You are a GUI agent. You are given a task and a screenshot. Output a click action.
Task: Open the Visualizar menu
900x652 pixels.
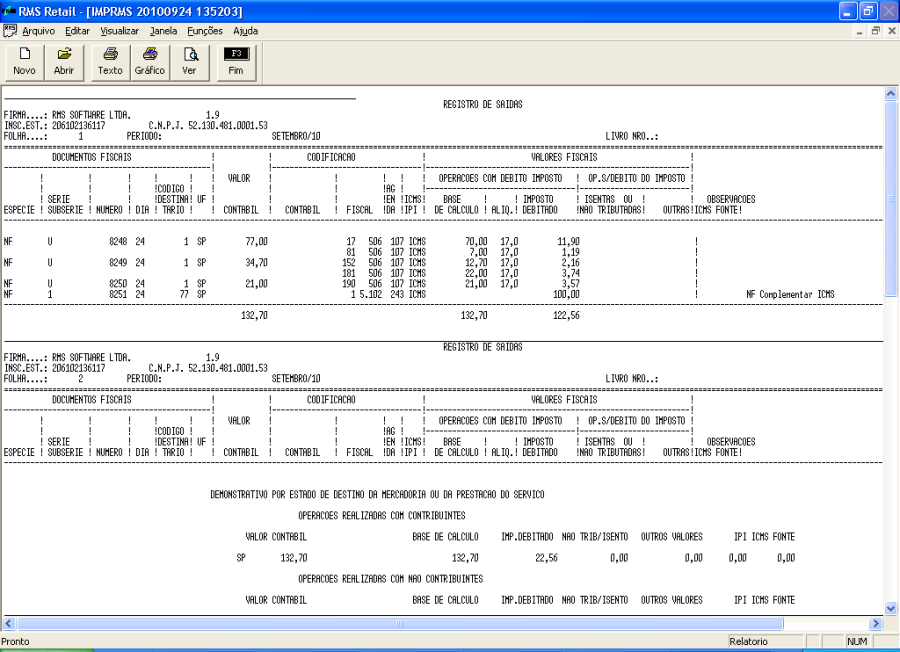point(119,31)
